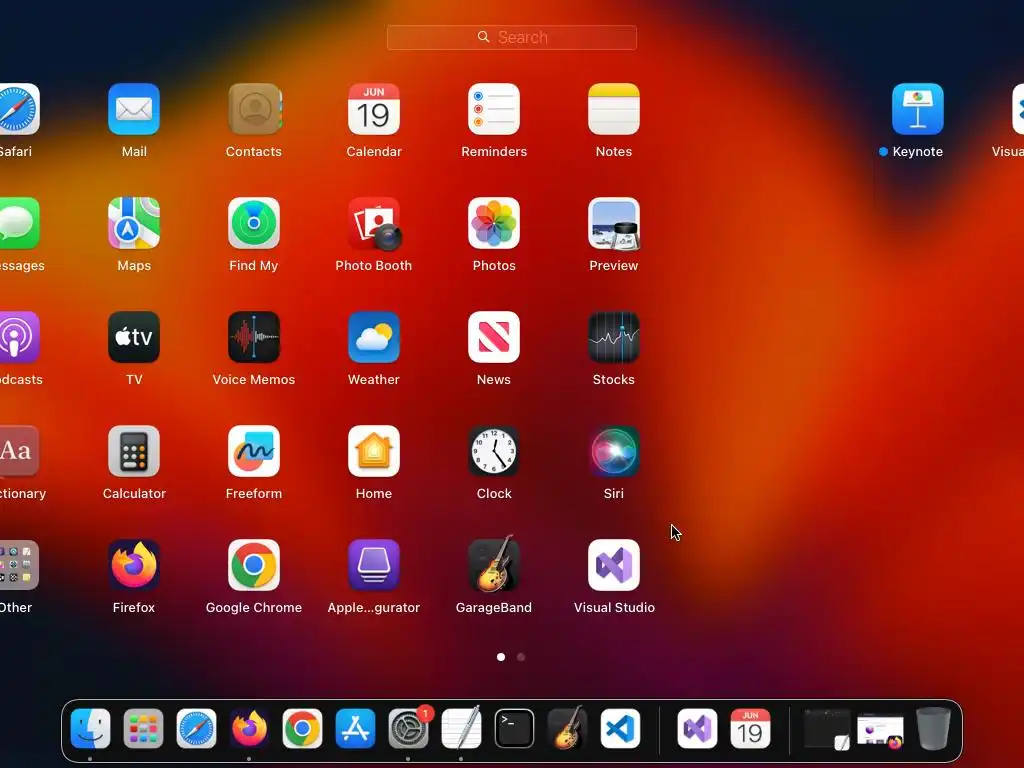Launch the Home app

(x=374, y=451)
